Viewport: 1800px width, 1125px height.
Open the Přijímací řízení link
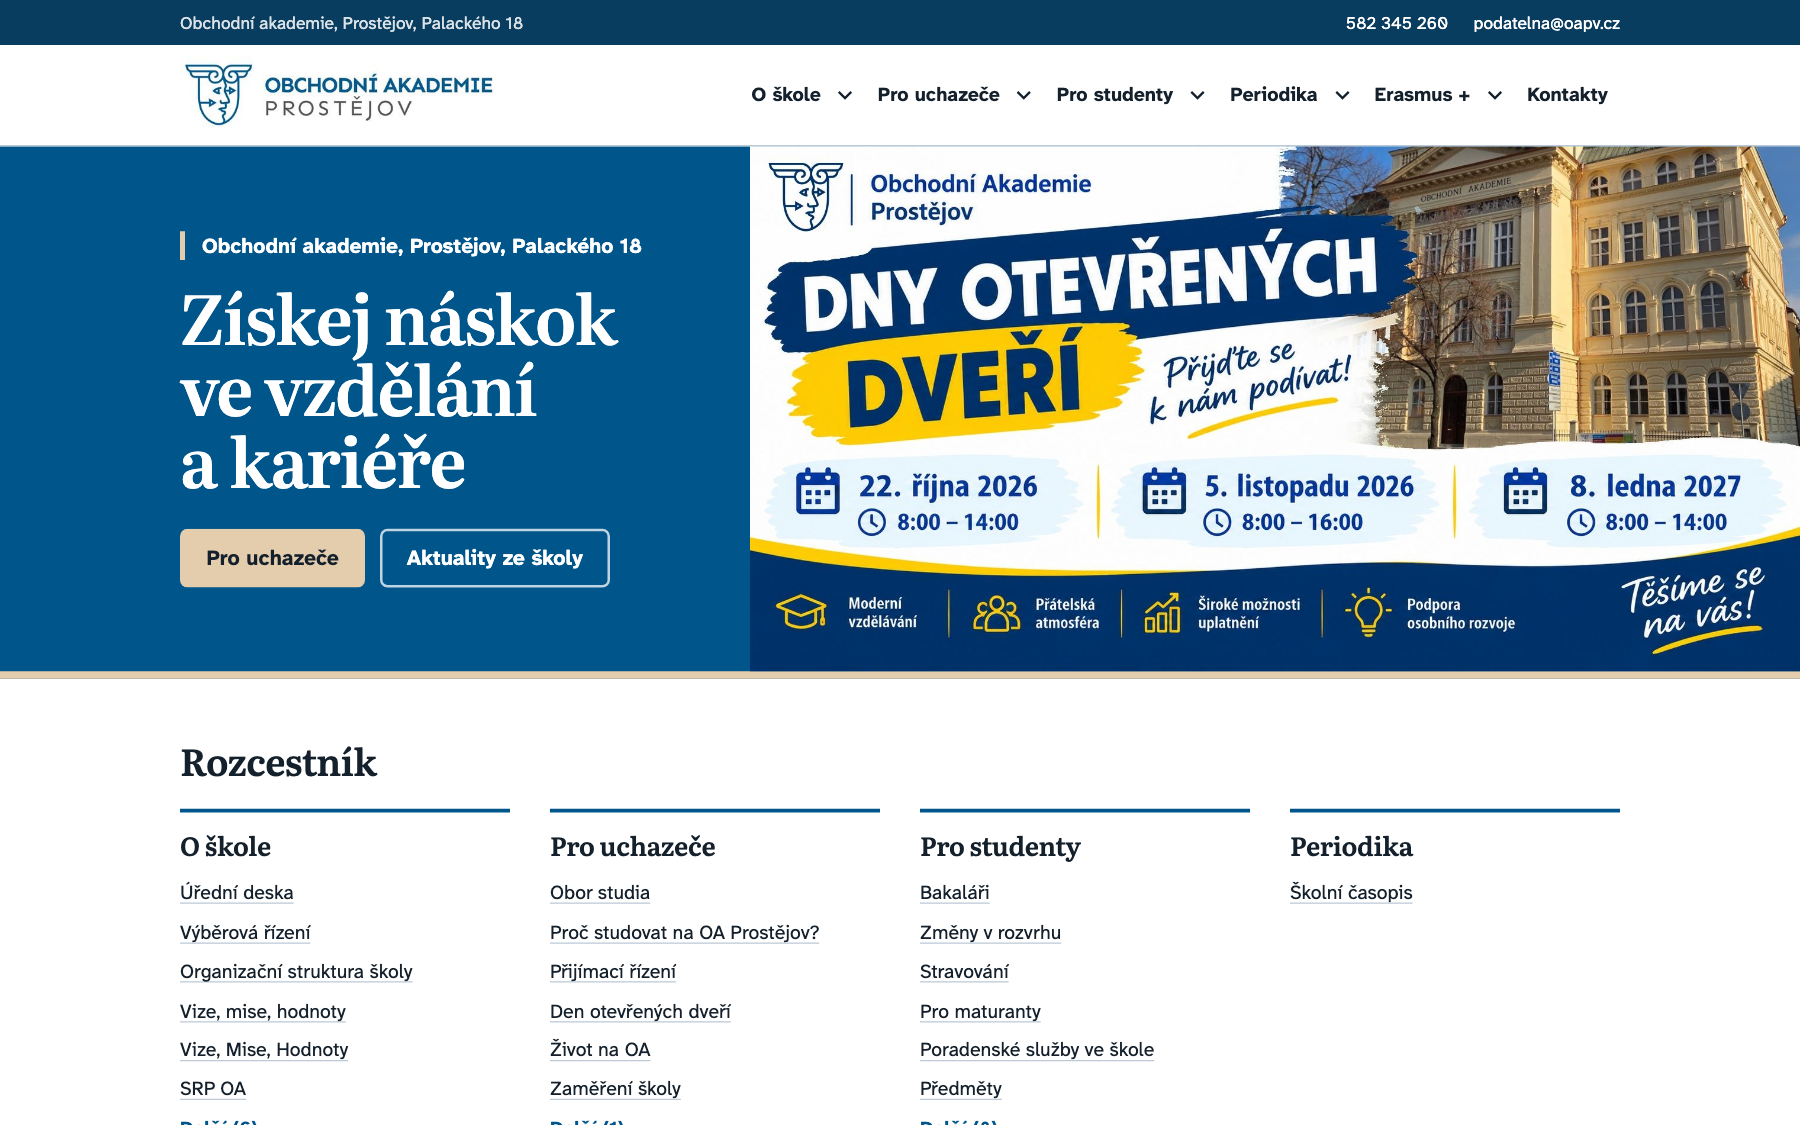(613, 971)
